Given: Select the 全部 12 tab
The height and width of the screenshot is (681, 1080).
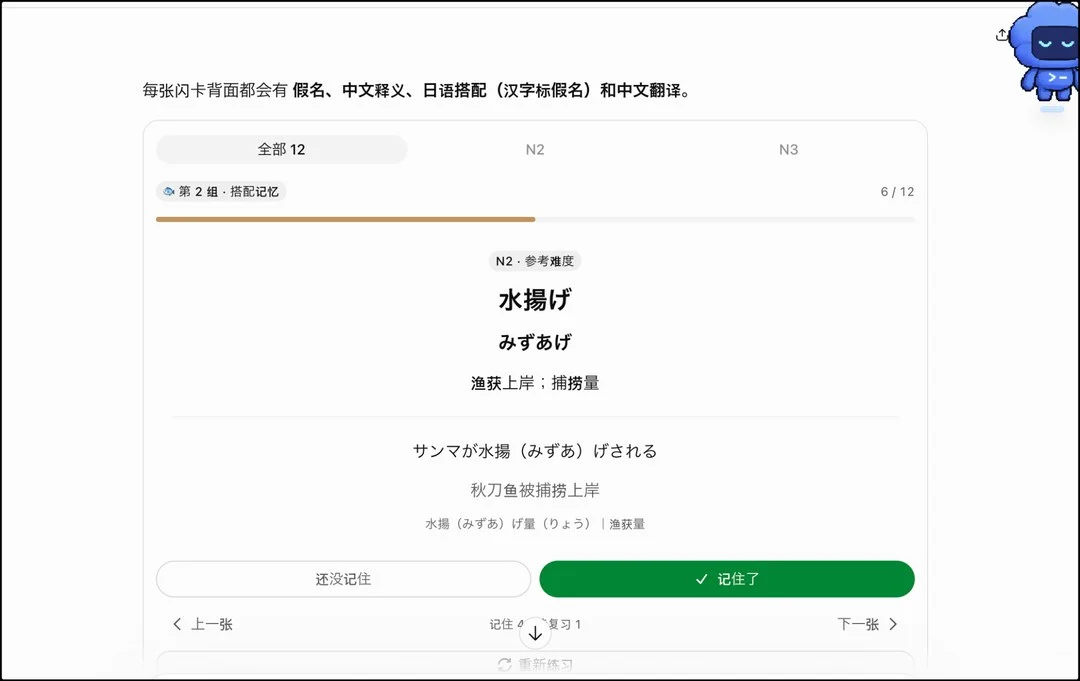Looking at the screenshot, I should coord(282,149).
